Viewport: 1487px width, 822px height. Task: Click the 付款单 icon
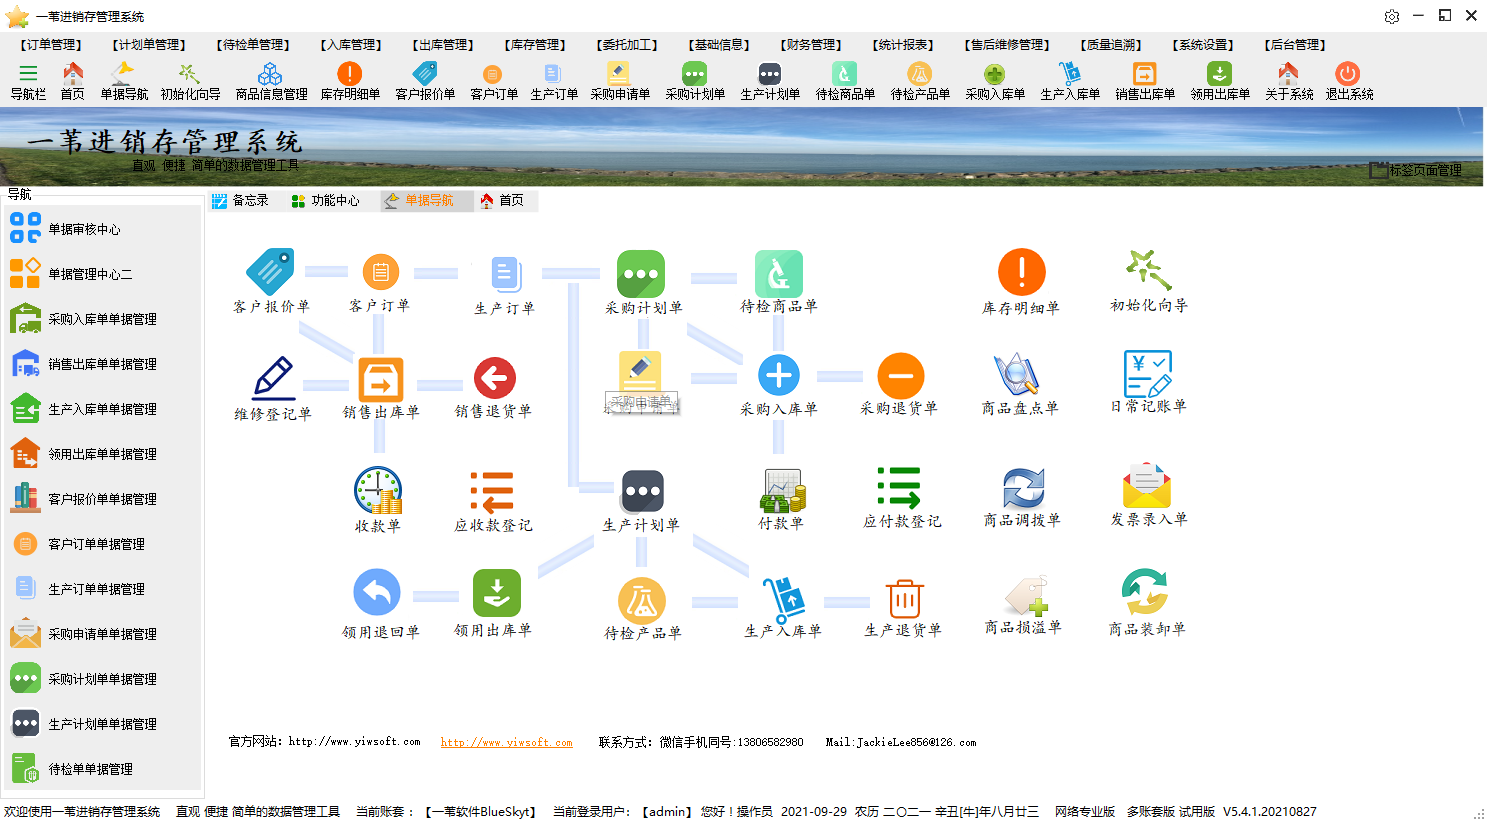pyautogui.click(x=781, y=490)
